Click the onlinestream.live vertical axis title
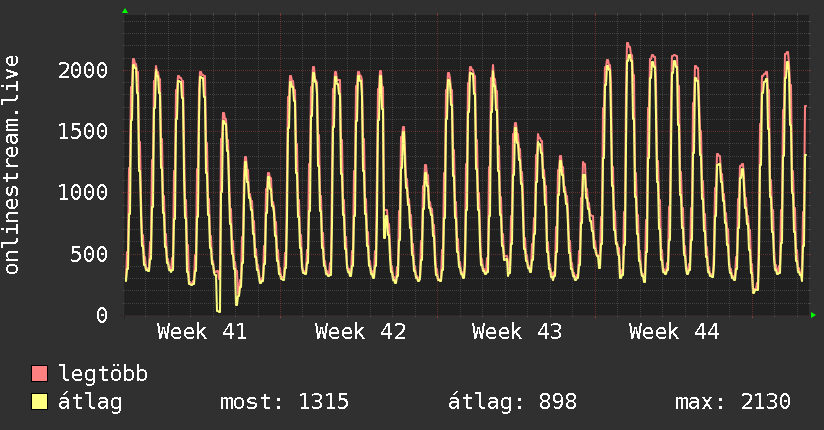Screen dimensions: 824x430 [12, 165]
